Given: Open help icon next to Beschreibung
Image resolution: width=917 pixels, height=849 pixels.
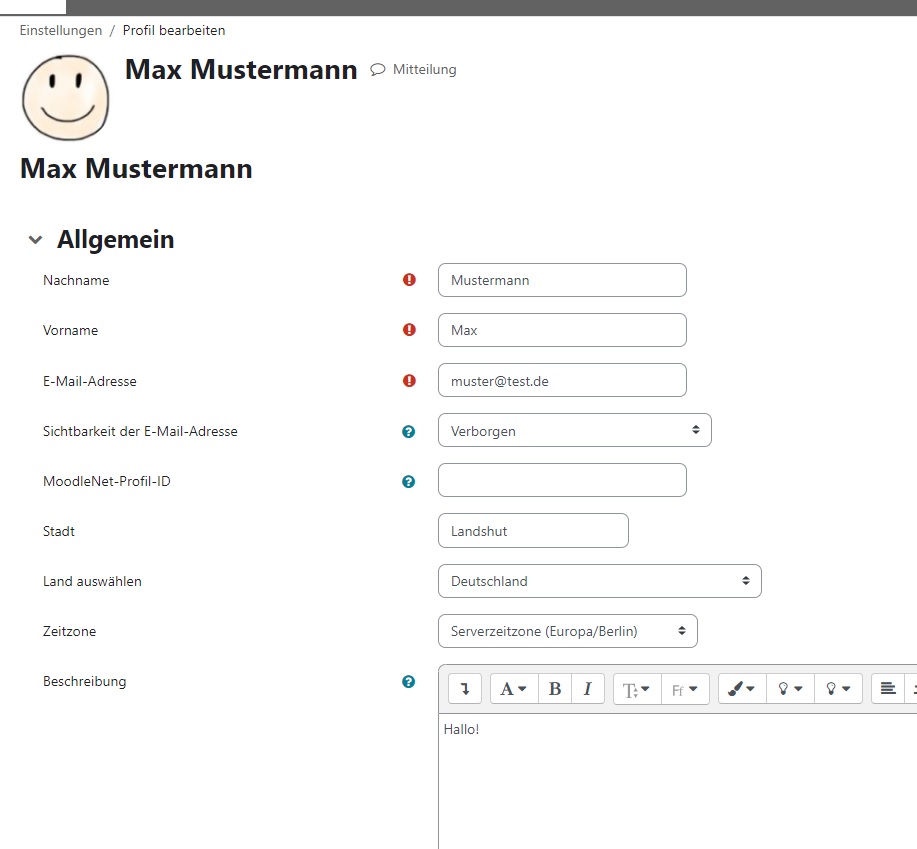Looking at the screenshot, I should 408,682.
